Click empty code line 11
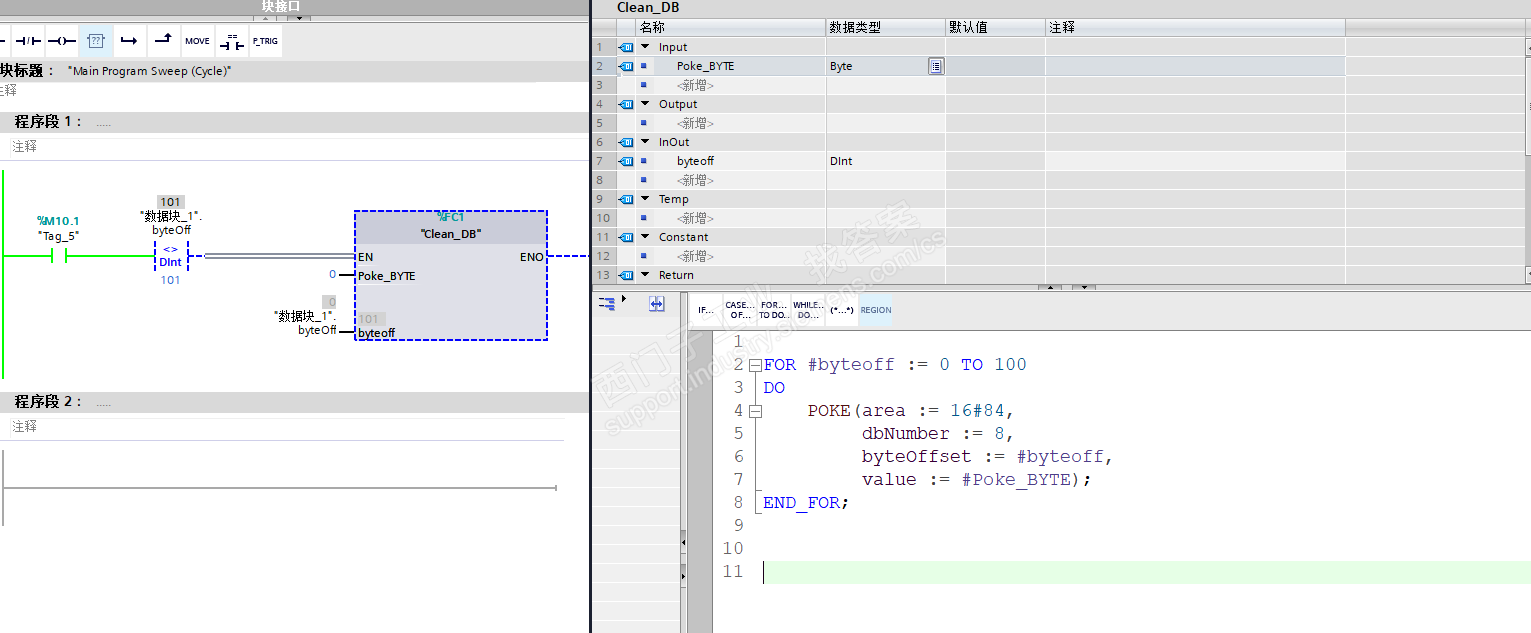This screenshot has height=633, width=1531. (1146, 572)
